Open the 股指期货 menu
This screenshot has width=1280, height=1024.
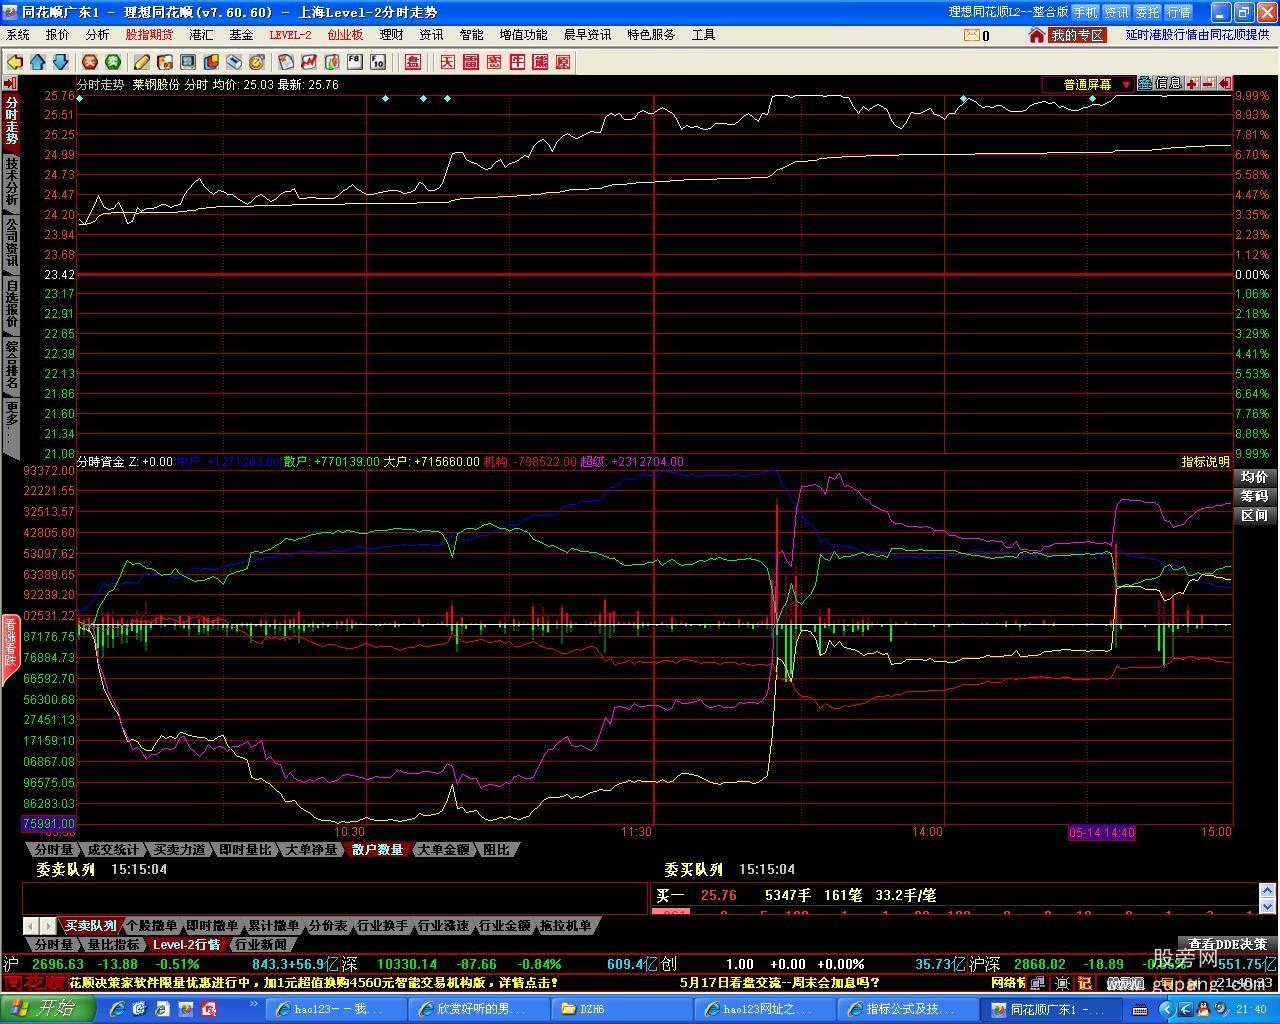[149, 35]
